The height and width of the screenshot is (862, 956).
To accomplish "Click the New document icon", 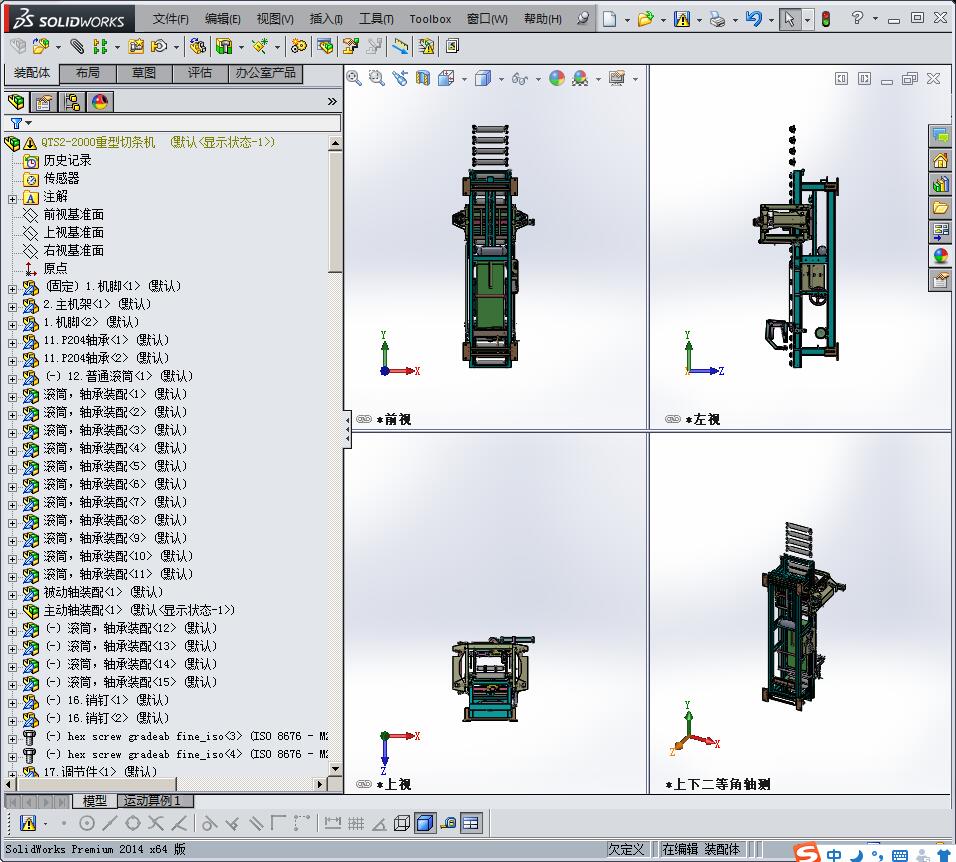I will (609, 19).
